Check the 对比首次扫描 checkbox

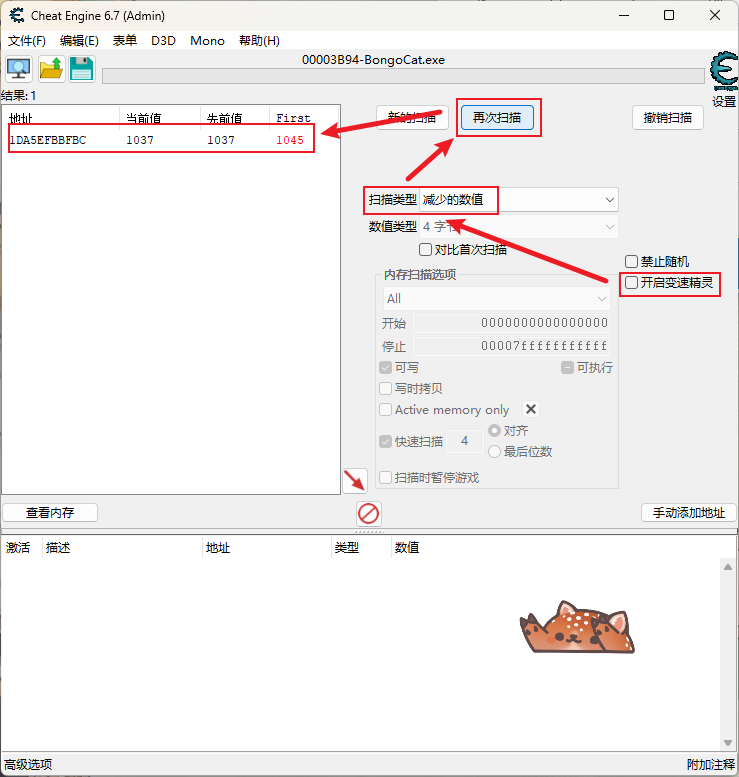(x=426, y=250)
